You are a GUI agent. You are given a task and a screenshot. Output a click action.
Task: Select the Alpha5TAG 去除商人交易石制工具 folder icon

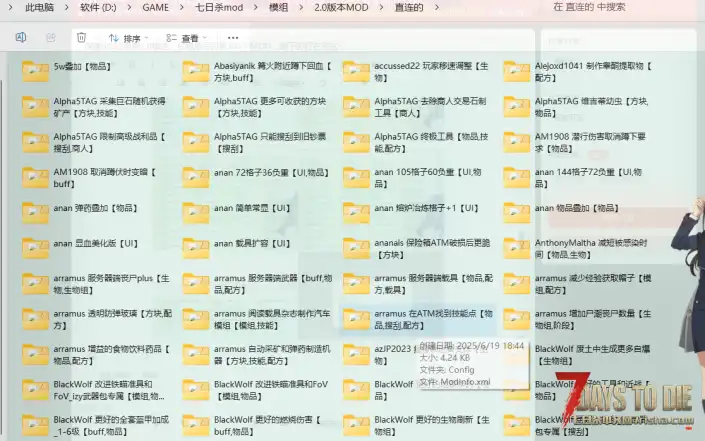(356, 107)
